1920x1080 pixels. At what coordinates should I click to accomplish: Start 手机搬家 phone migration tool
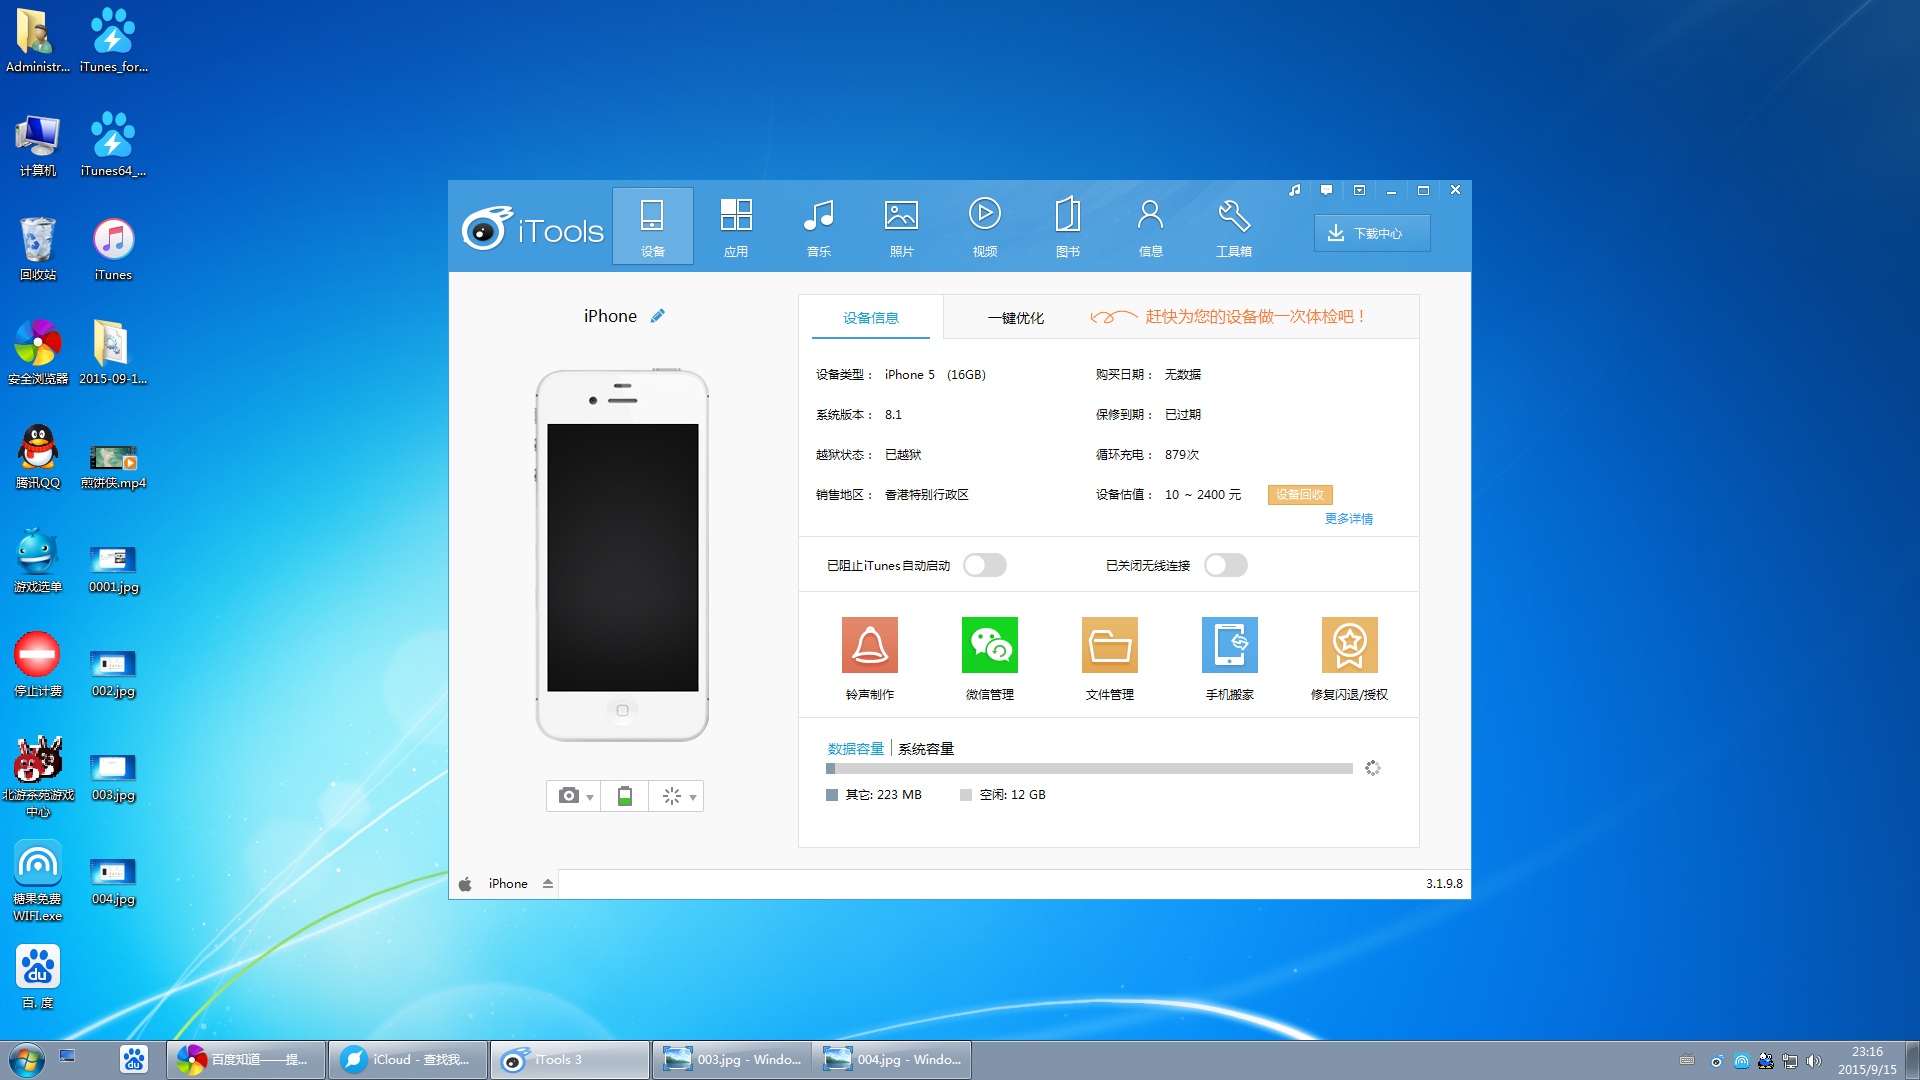pos(1230,655)
